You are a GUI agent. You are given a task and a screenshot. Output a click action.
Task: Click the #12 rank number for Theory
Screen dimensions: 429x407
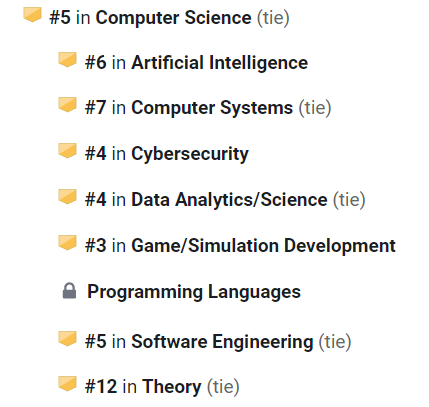[x=101, y=387]
